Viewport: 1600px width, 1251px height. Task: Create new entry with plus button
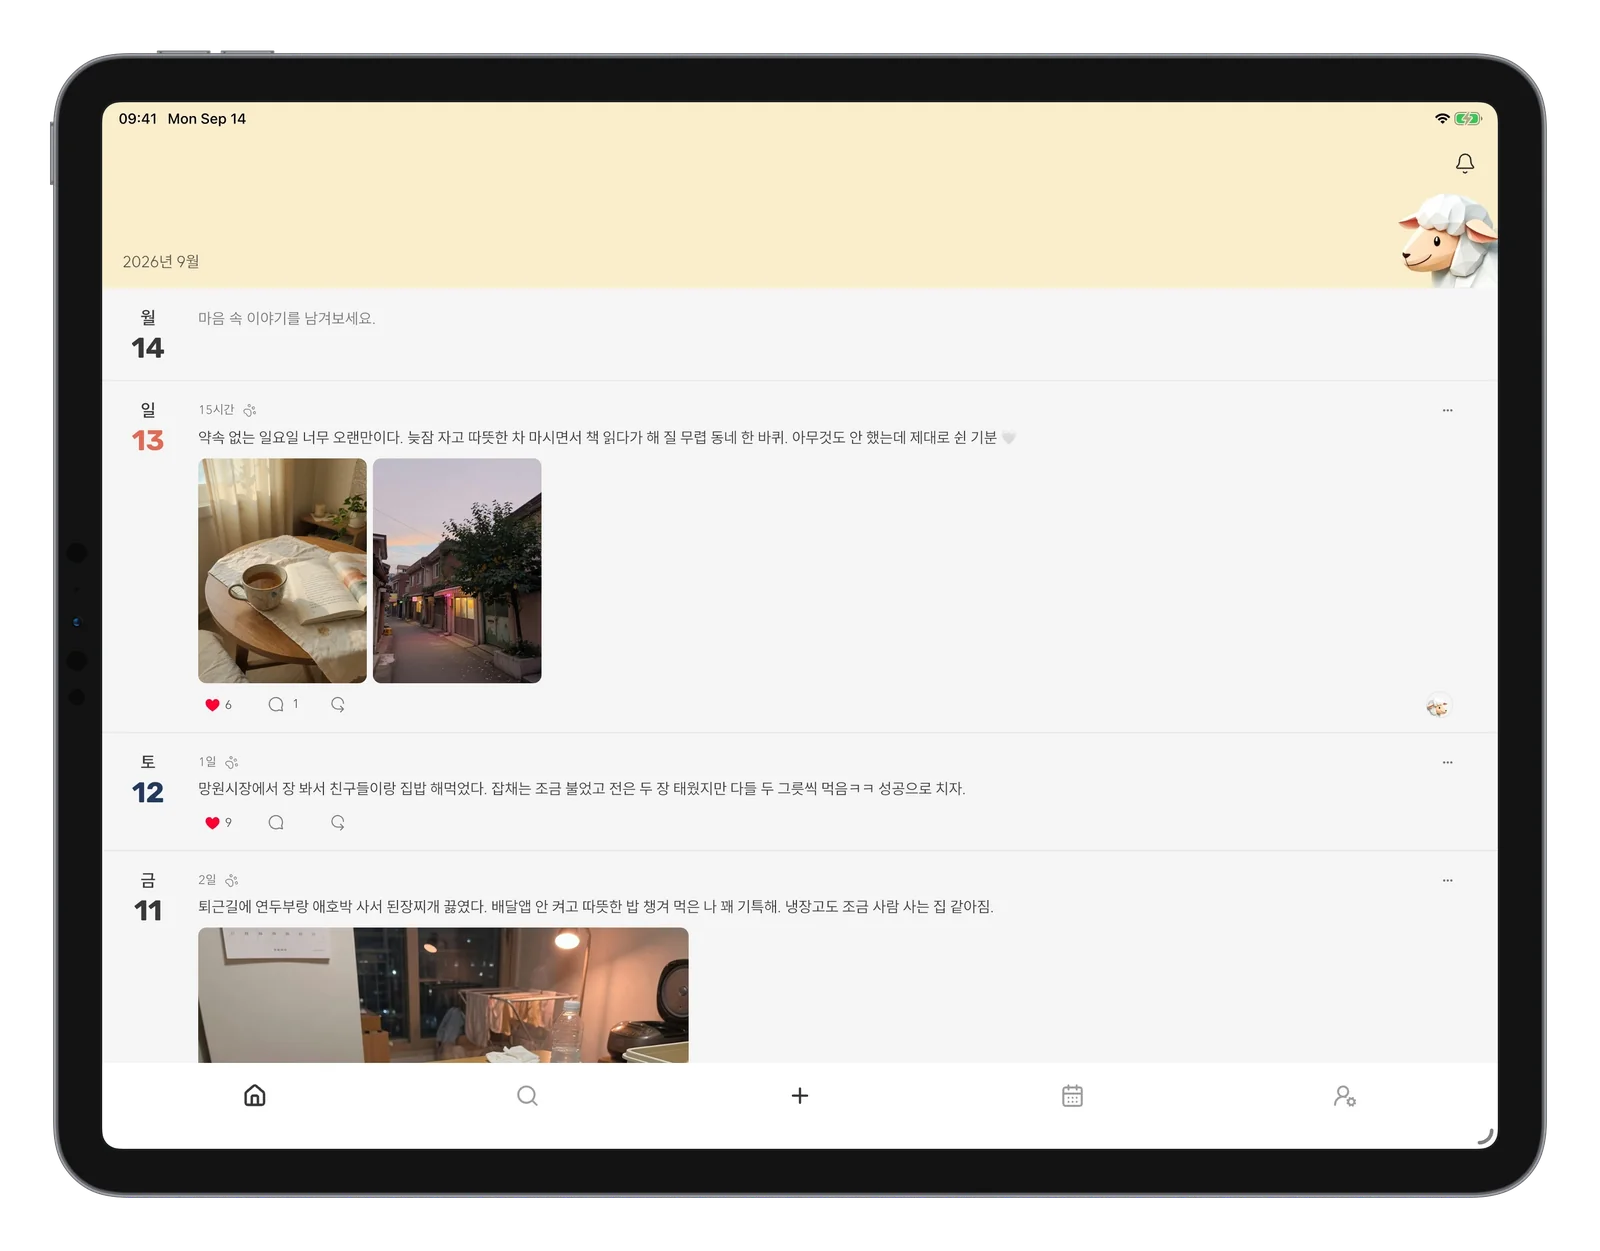800,1096
